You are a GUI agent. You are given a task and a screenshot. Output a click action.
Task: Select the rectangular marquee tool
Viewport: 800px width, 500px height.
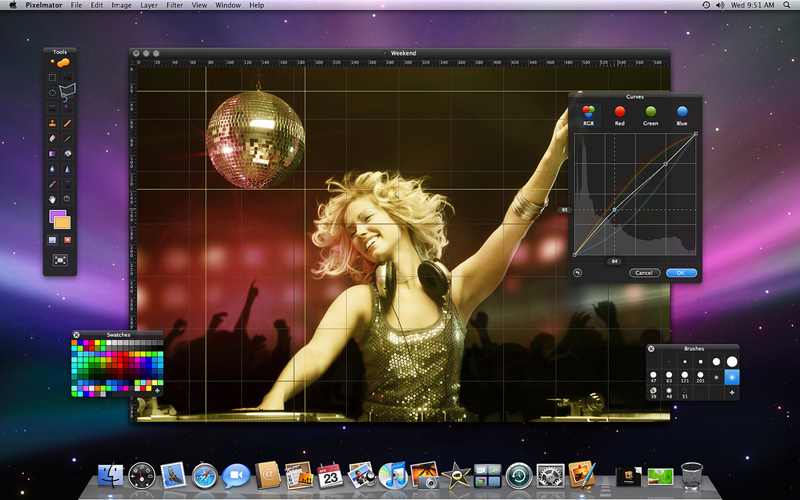(x=53, y=77)
